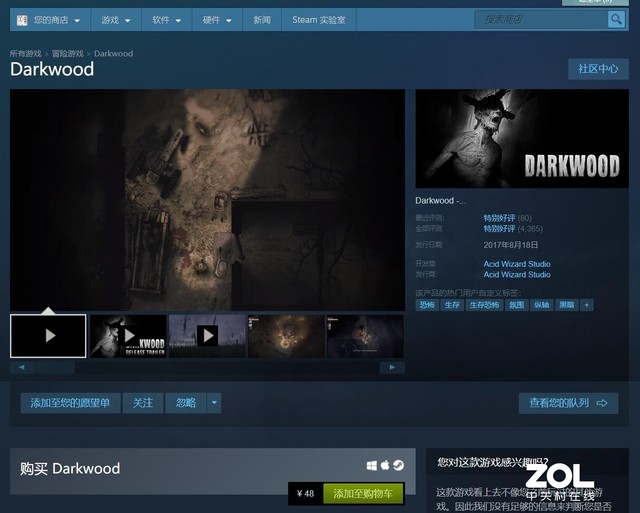Click the SteamOS platform icon
640x513 pixels.
tap(398, 466)
